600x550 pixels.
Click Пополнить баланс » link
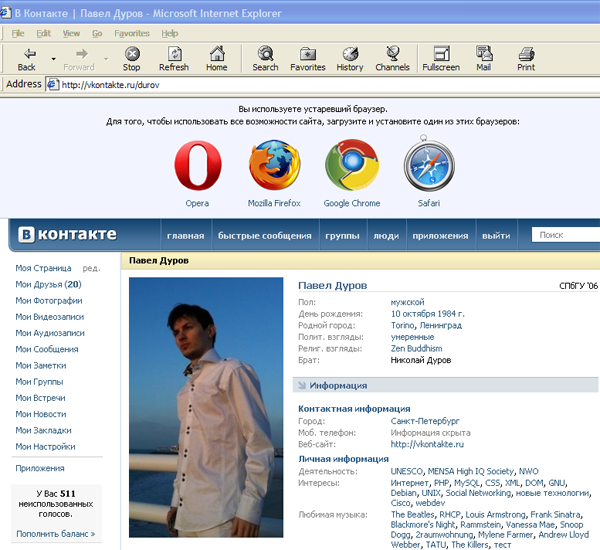click(x=56, y=534)
